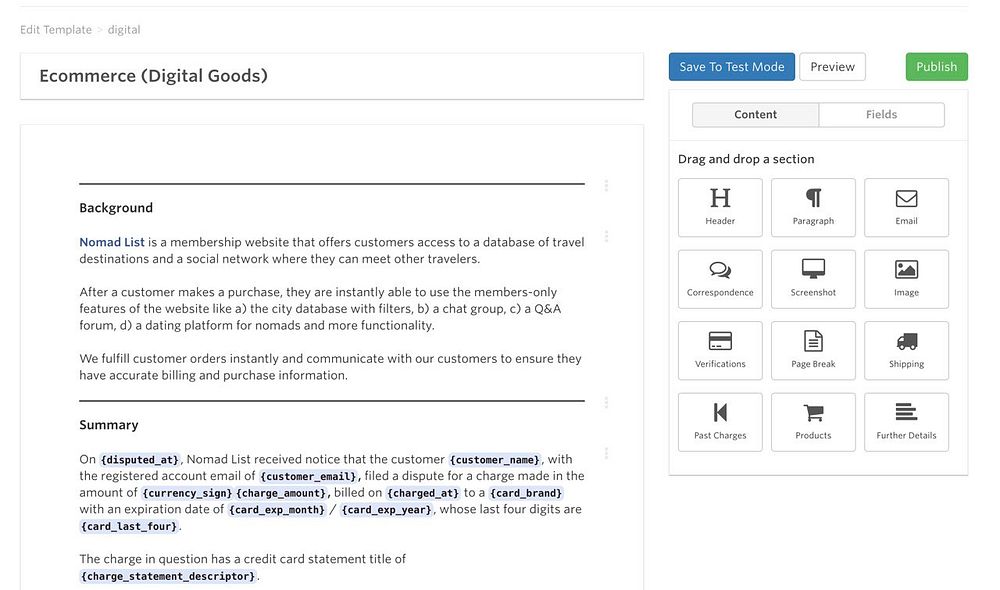The width and height of the screenshot is (1000, 590).
Task: Select the Past Charges icon
Action: point(720,412)
